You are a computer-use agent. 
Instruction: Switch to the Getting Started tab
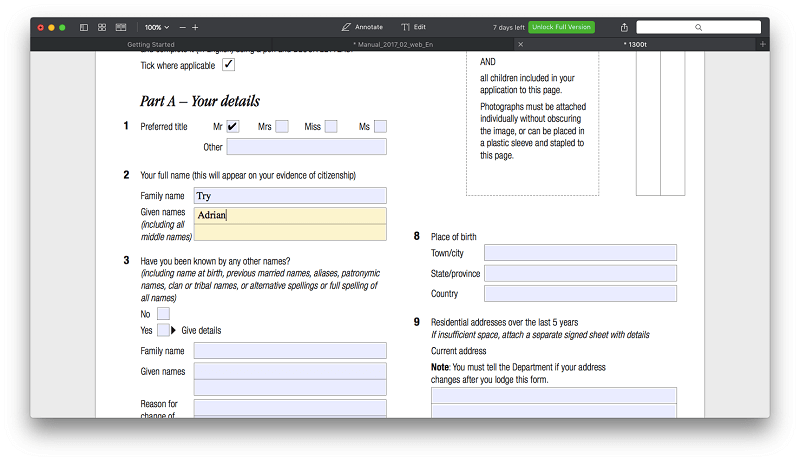pos(151,44)
